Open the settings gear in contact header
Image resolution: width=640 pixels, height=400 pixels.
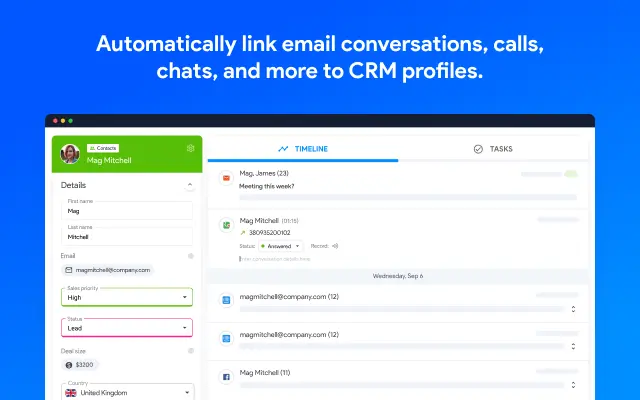[x=190, y=148]
